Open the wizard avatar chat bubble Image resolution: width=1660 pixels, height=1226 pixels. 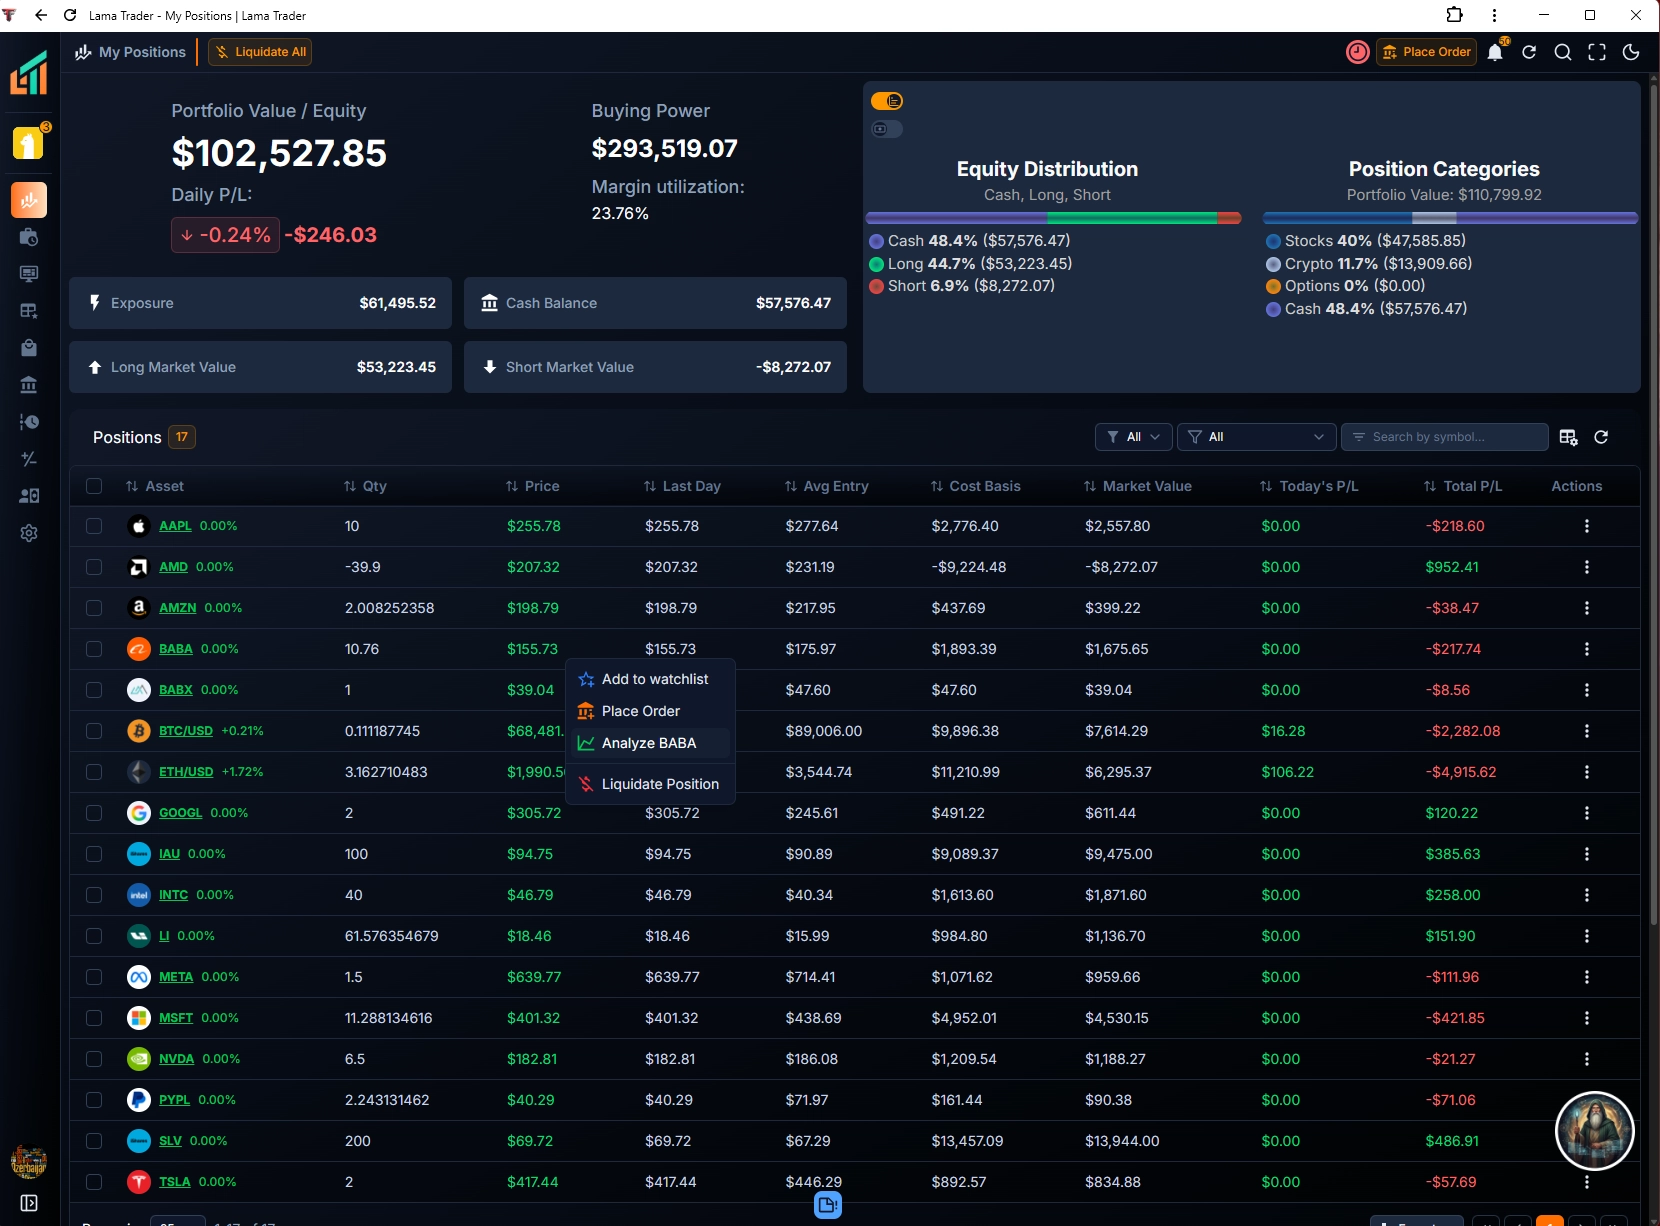[x=1595, y=1131]
